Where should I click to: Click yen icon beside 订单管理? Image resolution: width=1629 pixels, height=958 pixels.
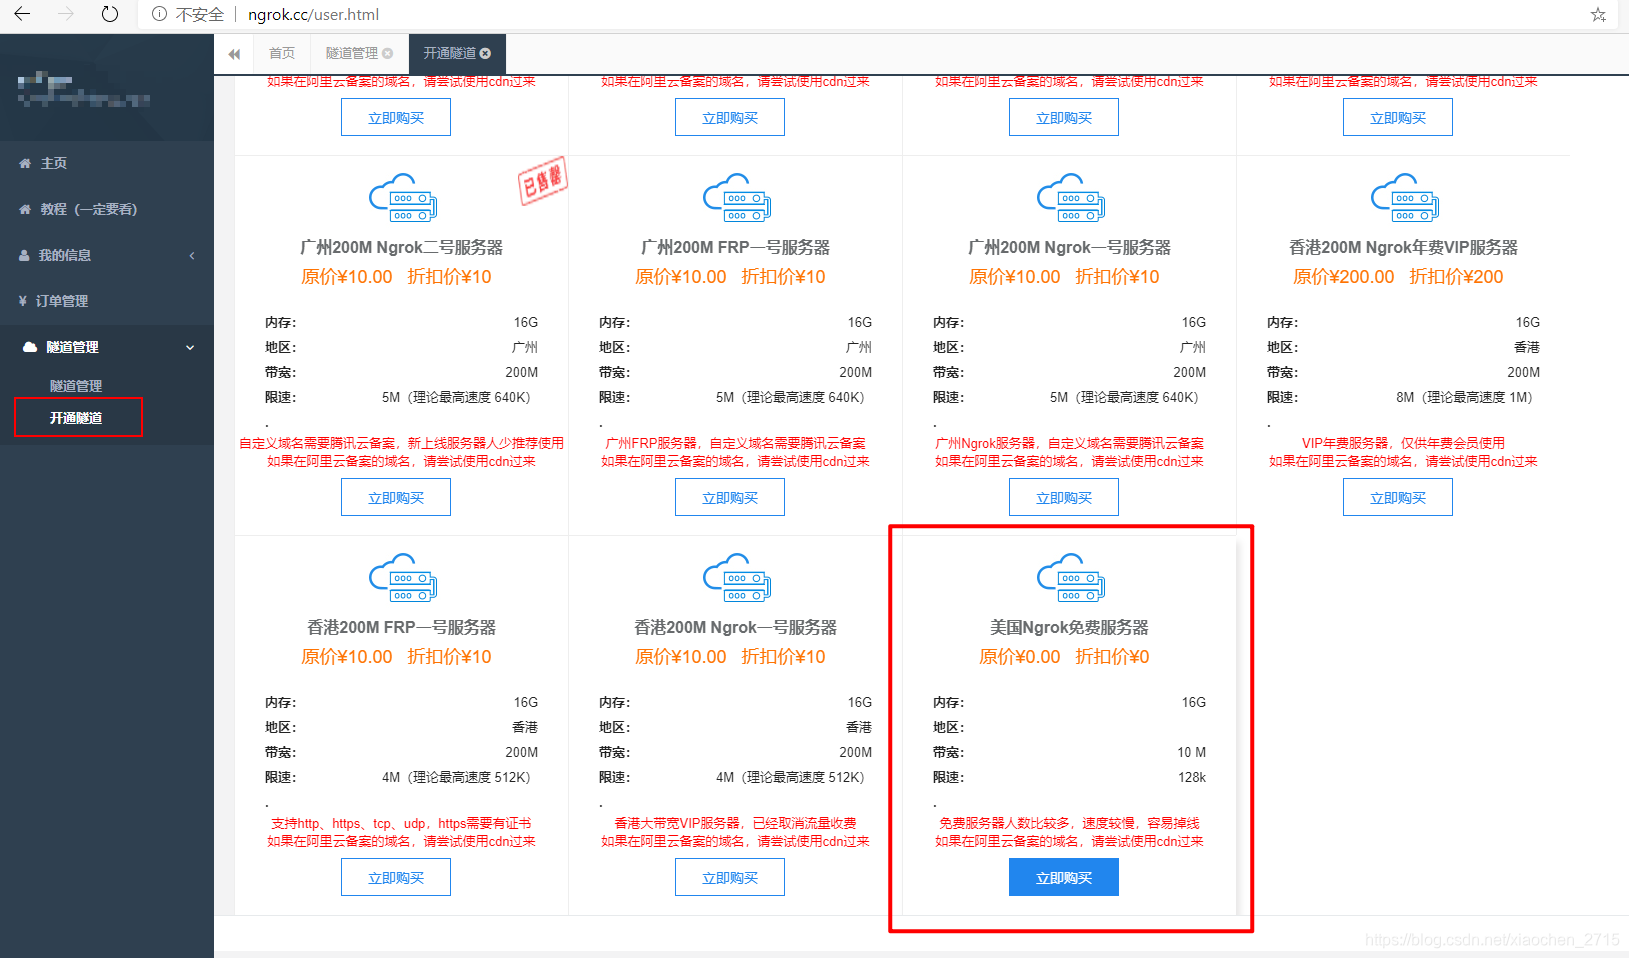23,301
